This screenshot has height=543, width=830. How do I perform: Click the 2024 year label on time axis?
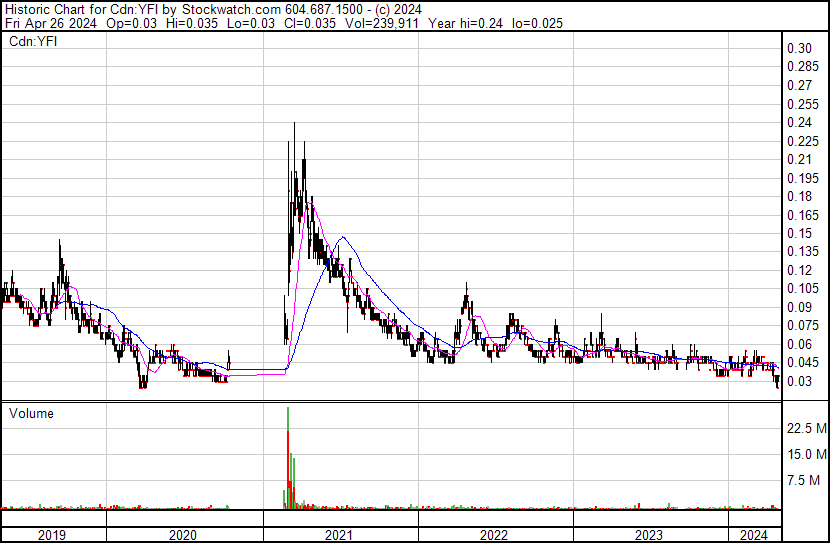tap(754, 535)
